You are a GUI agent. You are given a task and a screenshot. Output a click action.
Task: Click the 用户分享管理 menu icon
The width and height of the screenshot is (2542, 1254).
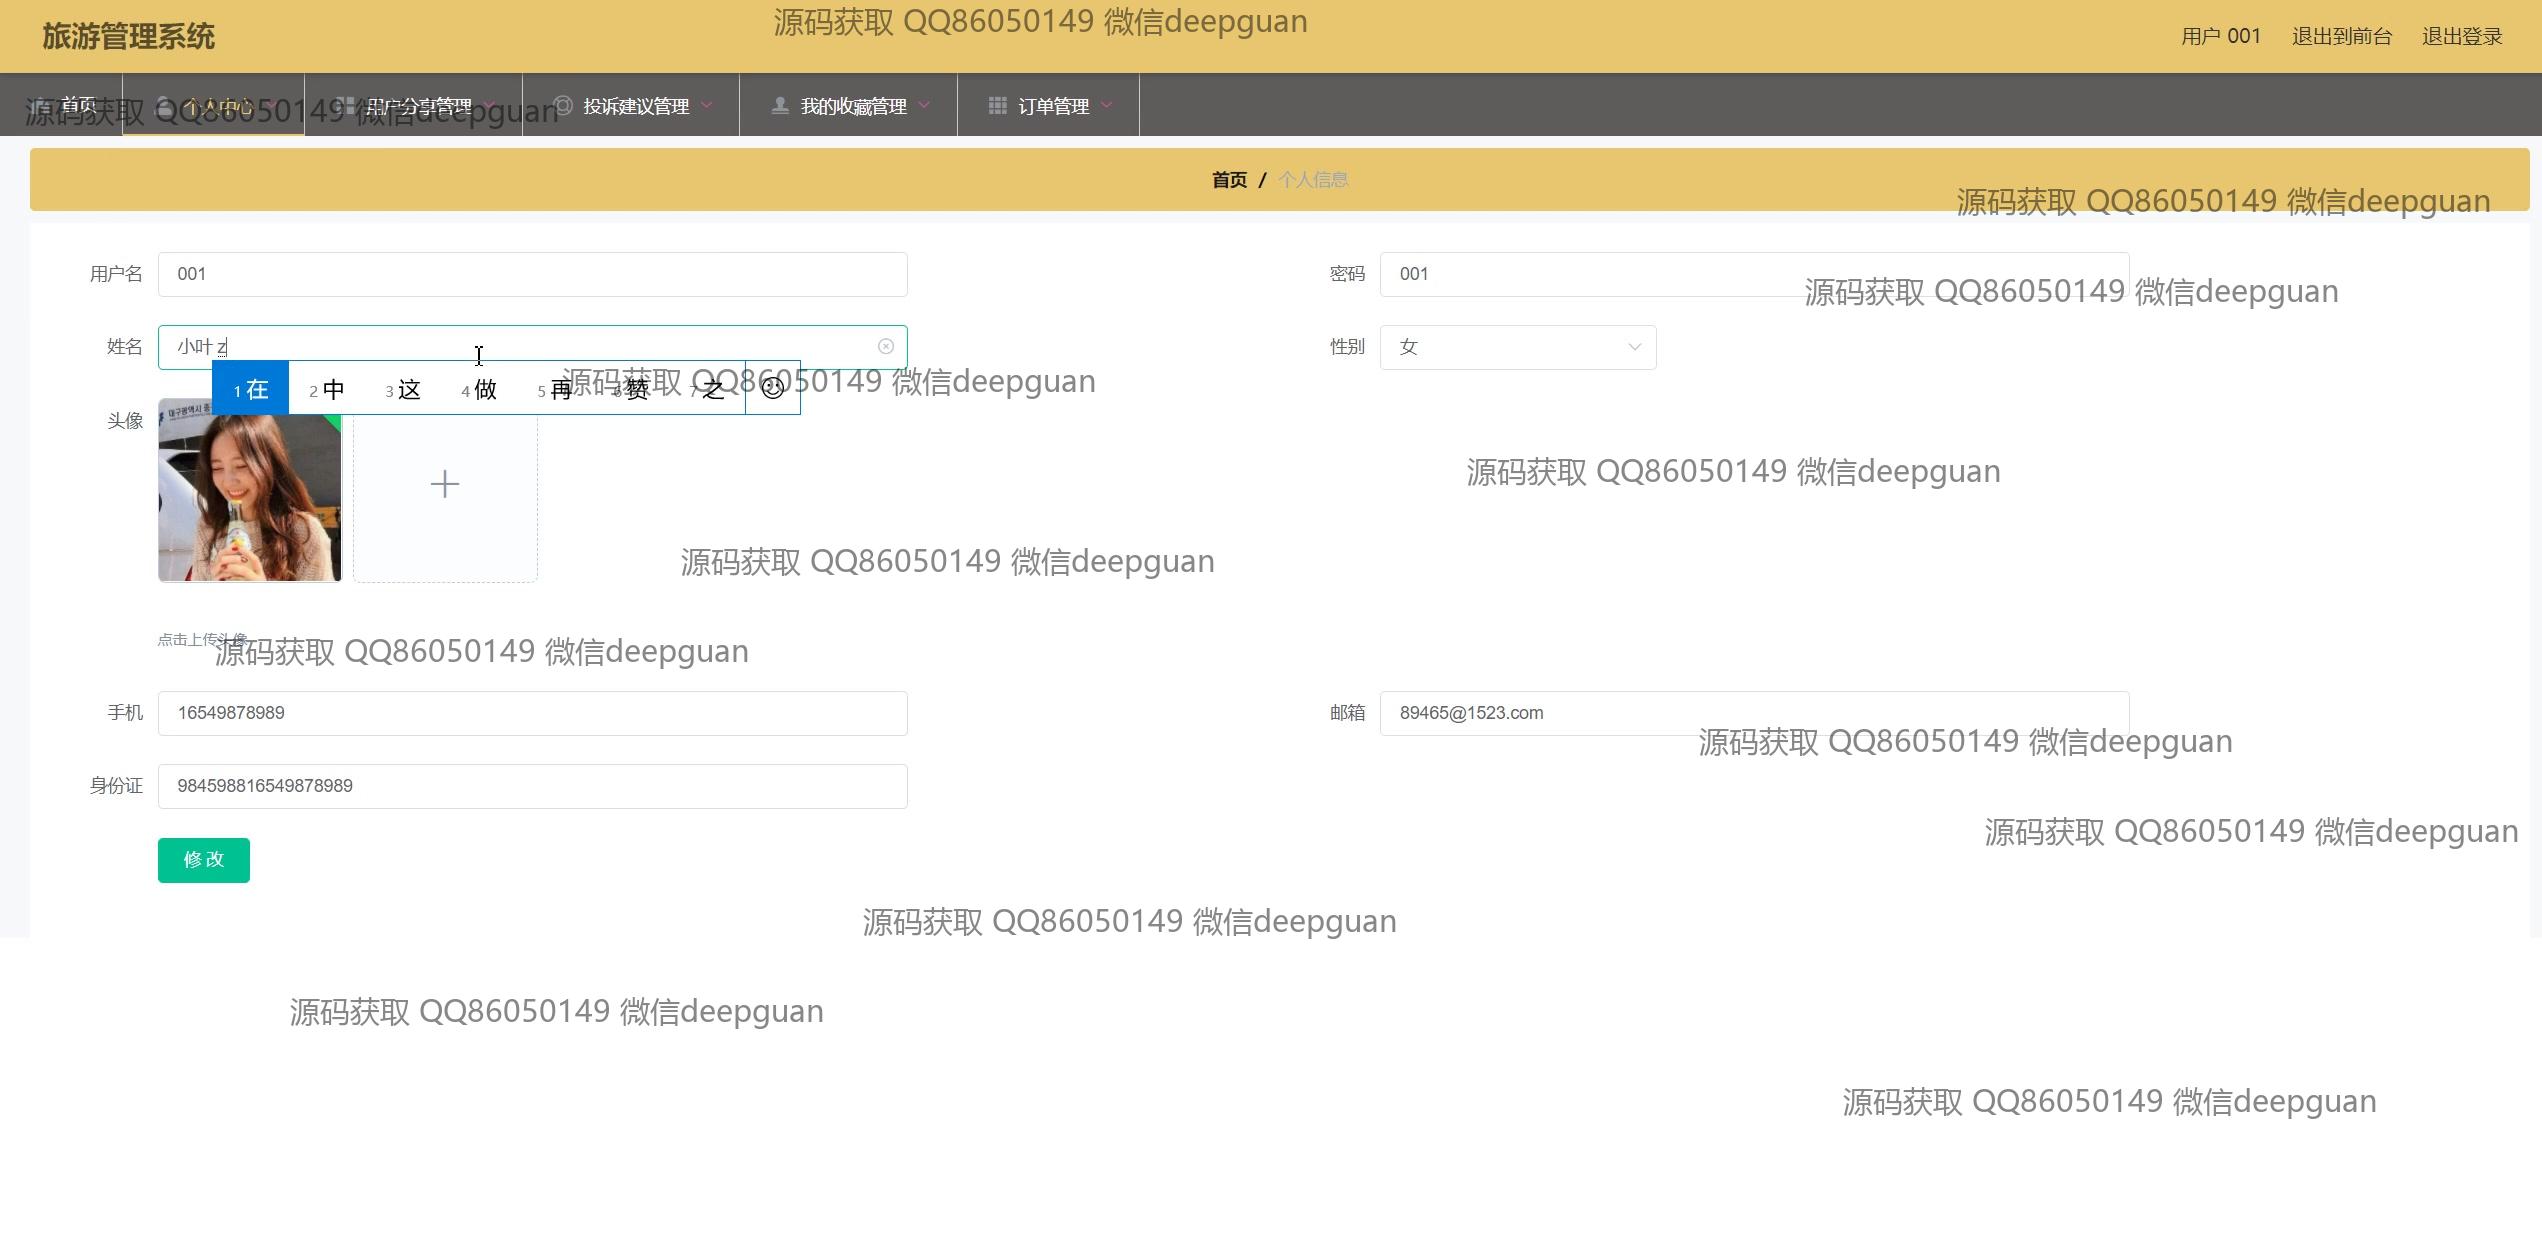point(345,105)
